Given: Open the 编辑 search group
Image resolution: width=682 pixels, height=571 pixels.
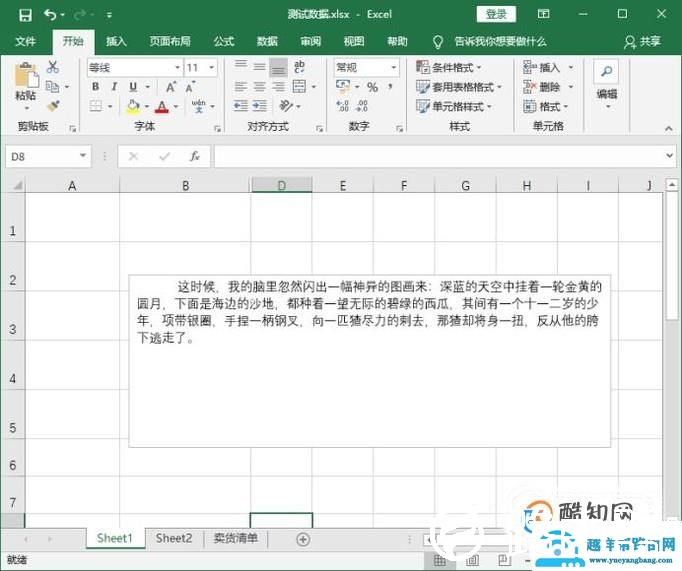Looking at the screenshot, I should point(607,85).
